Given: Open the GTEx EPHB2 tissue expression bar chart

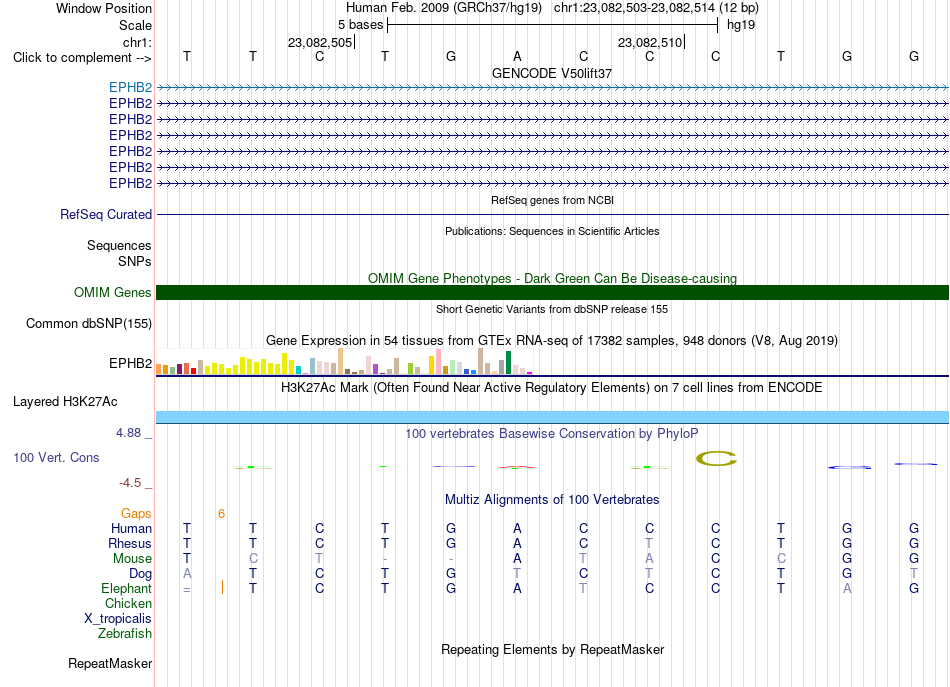Looking at the screenshot, I should coord(344,361).
